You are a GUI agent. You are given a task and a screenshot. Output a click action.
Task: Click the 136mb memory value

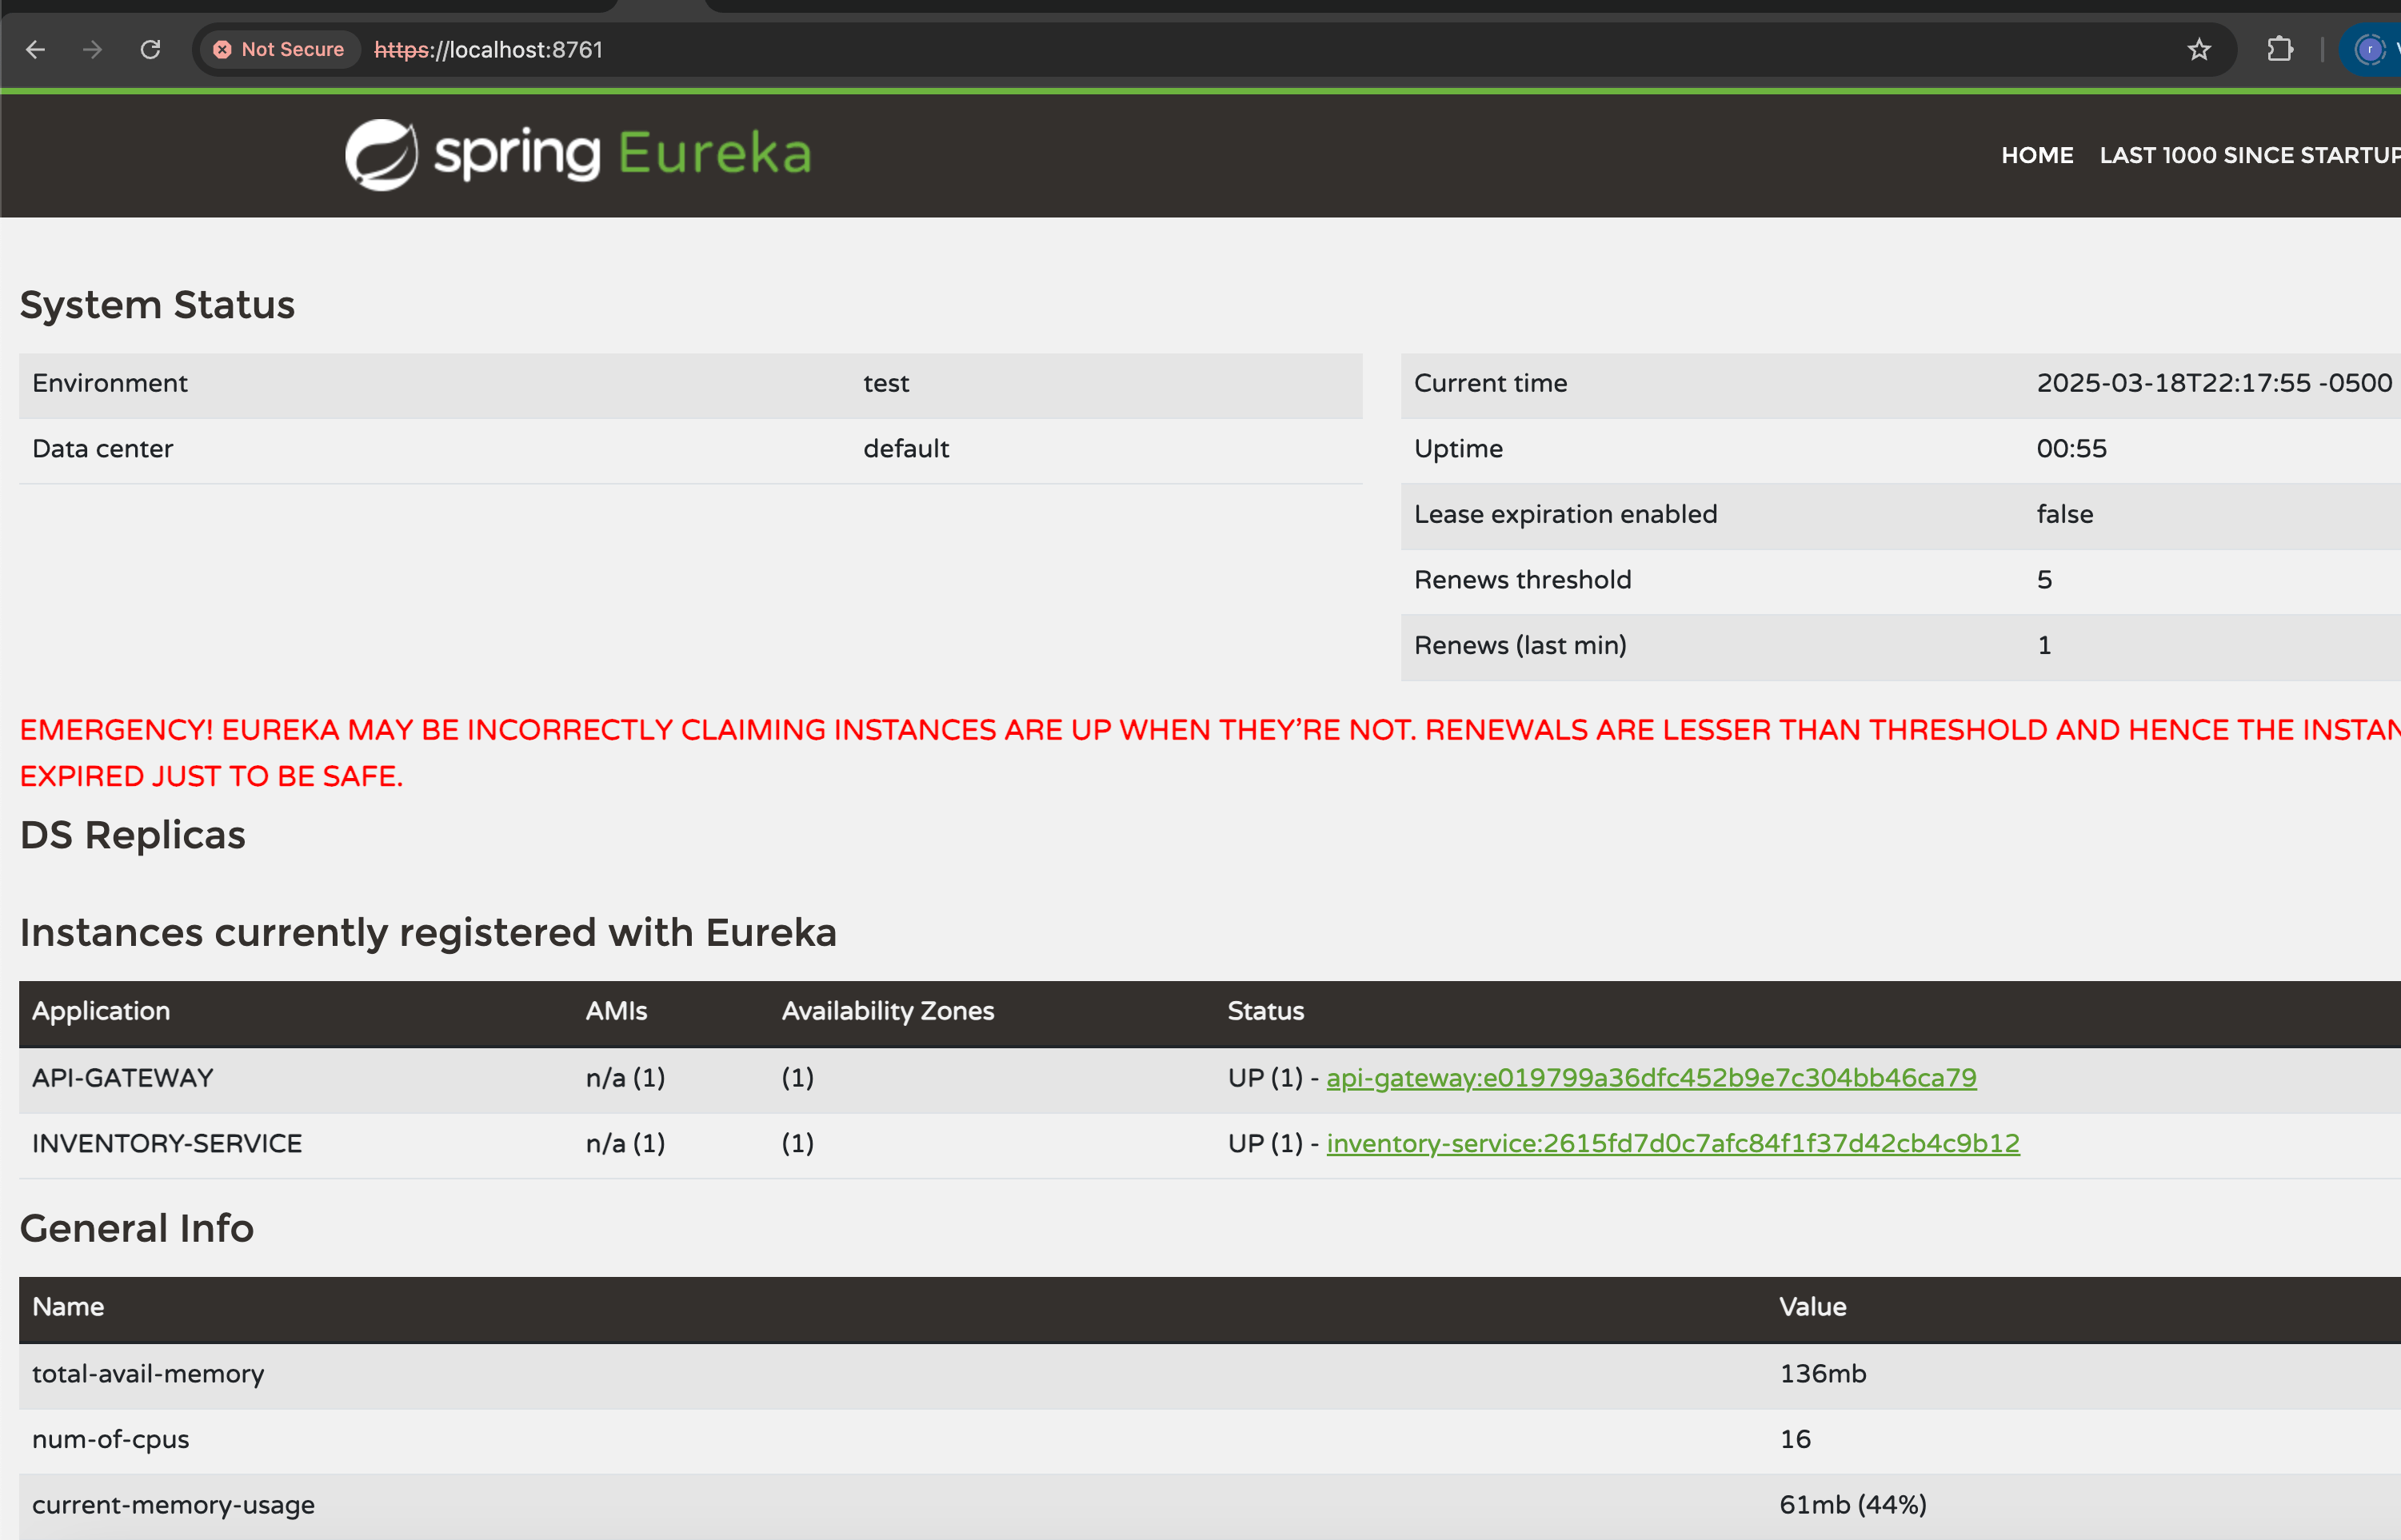1822,1374
